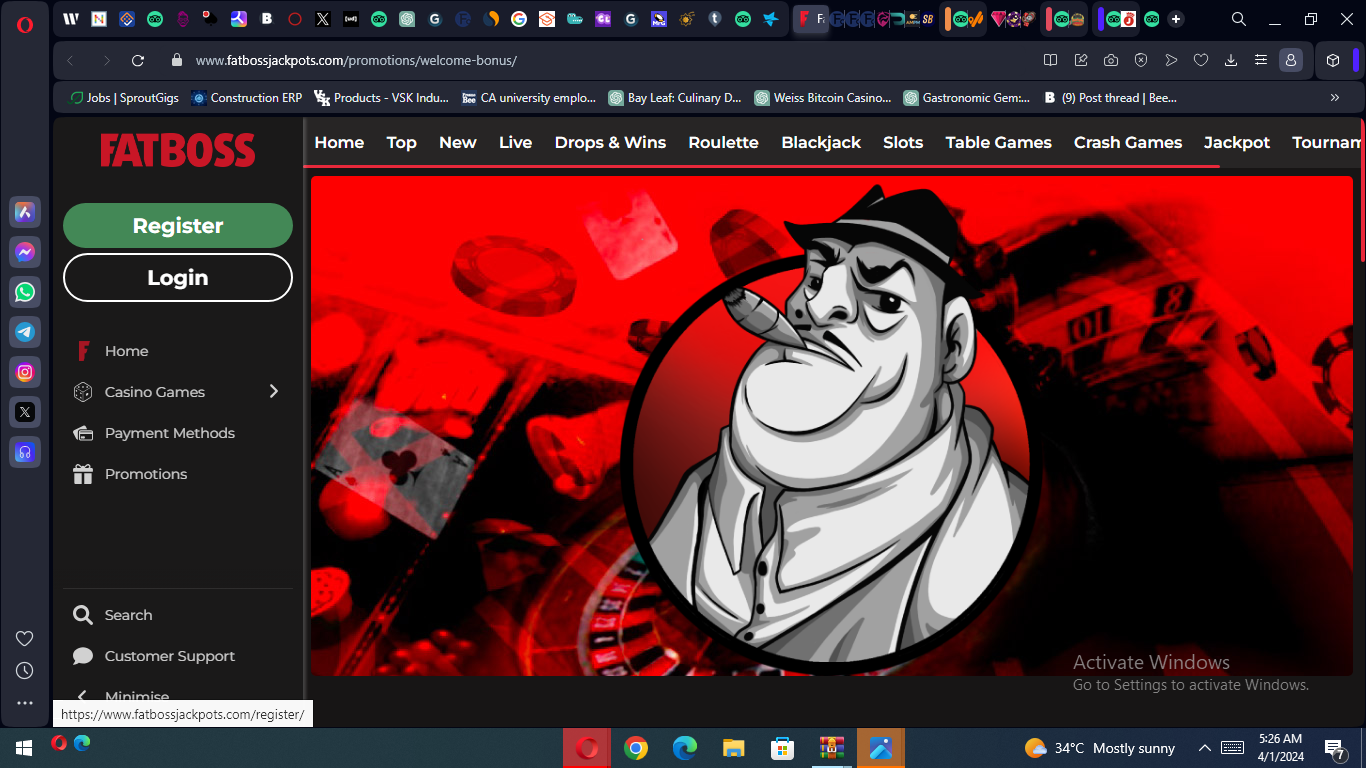Open ad blocker shield icon
The image size is (1366, 768).
tap(1140, 60)
